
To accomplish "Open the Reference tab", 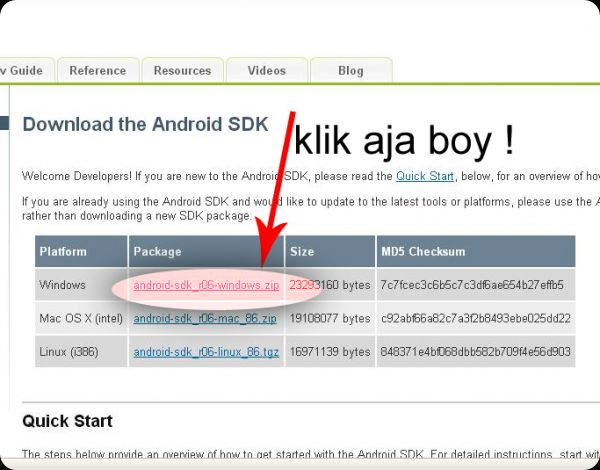I will click(98, 71).
